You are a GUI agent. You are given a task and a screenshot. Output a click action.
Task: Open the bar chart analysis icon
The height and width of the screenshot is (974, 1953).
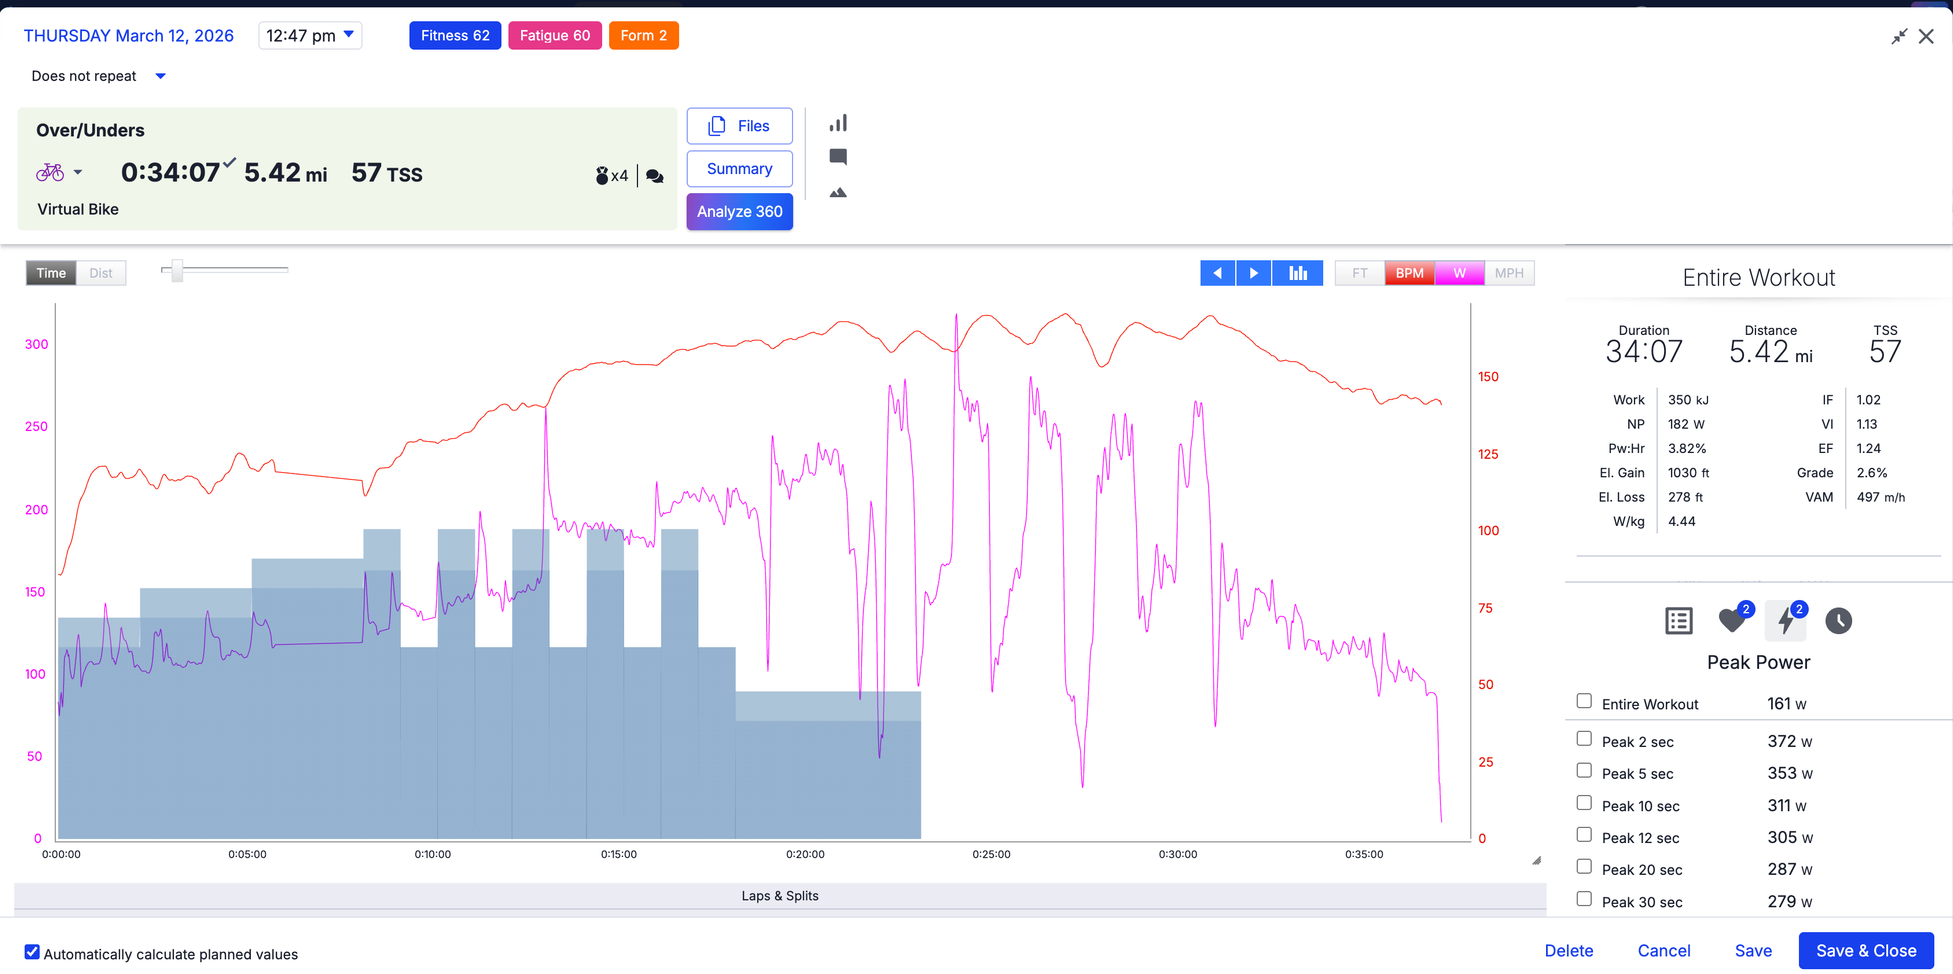838,123
